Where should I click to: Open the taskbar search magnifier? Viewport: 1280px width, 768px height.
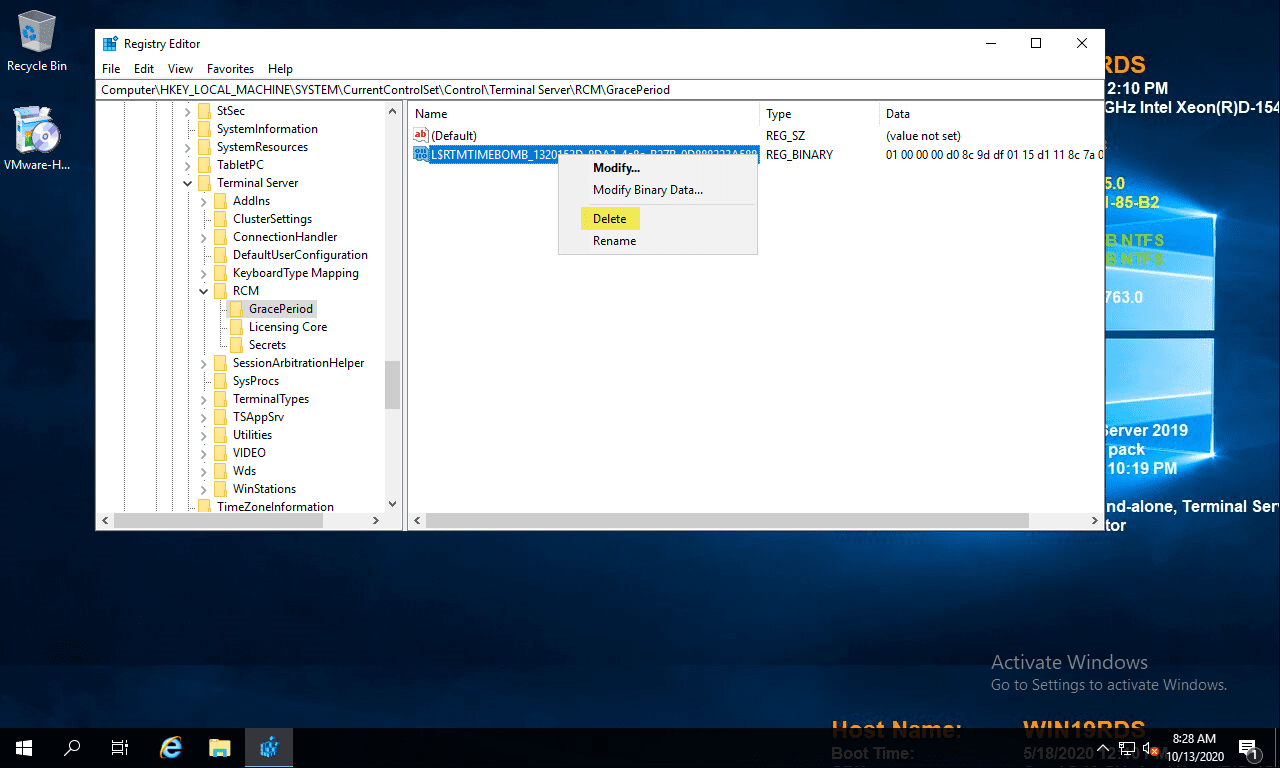click(72, 747)
